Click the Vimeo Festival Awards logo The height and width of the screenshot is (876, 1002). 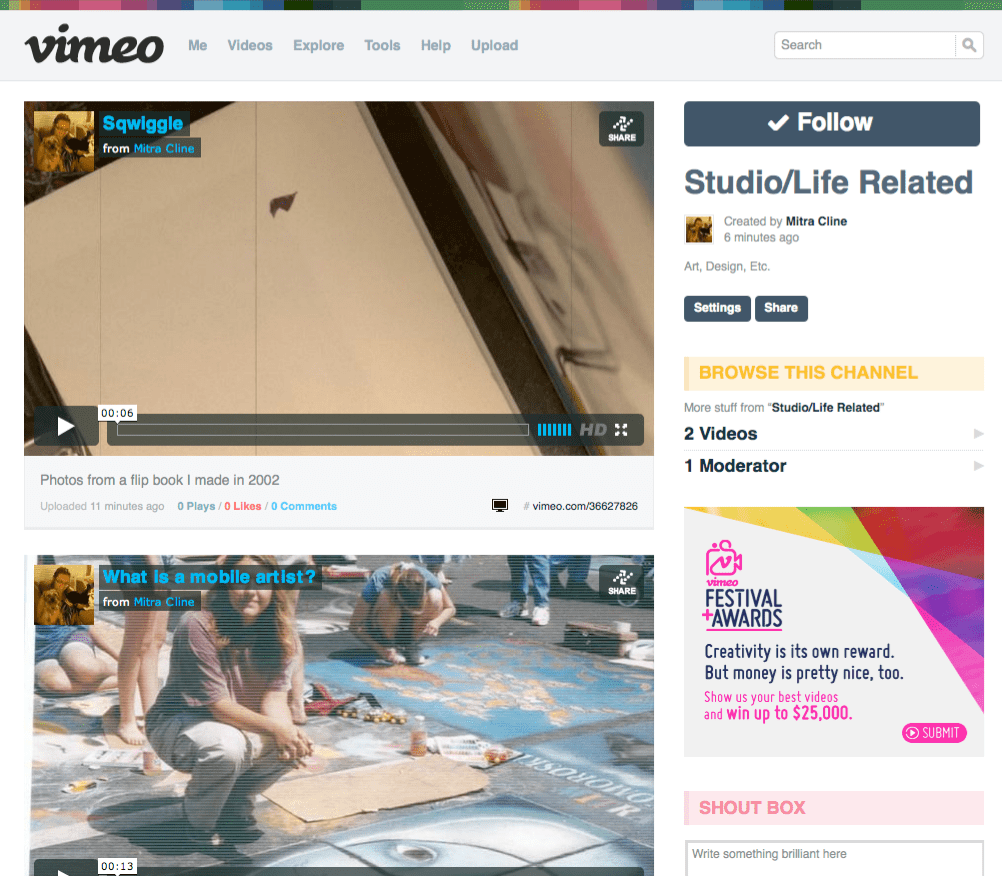[x=743, y=585]
